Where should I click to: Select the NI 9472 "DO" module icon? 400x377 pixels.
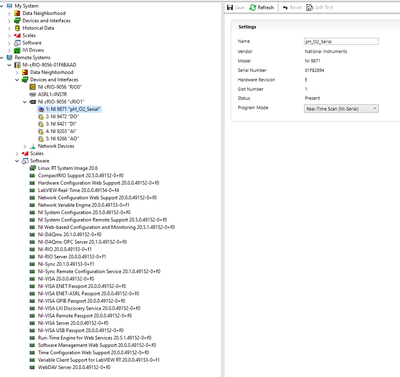click(41, 117)
